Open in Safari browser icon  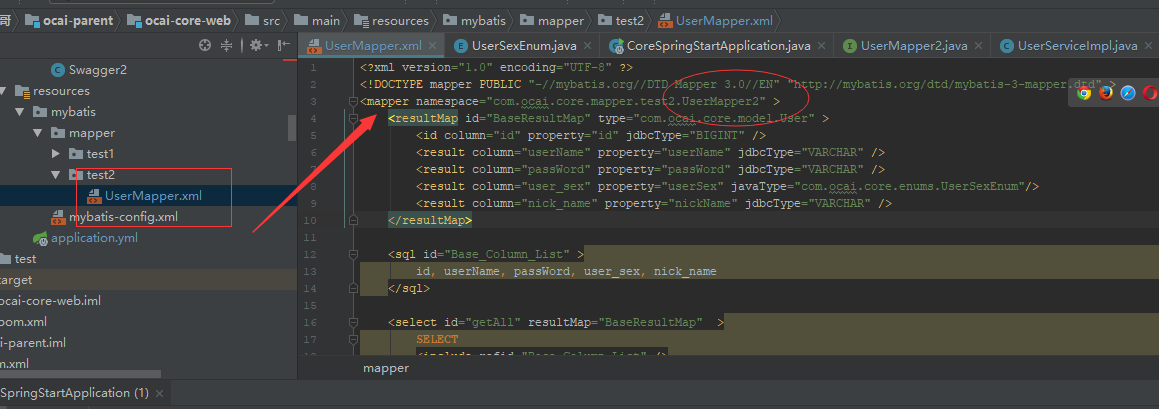point(1128,92)
